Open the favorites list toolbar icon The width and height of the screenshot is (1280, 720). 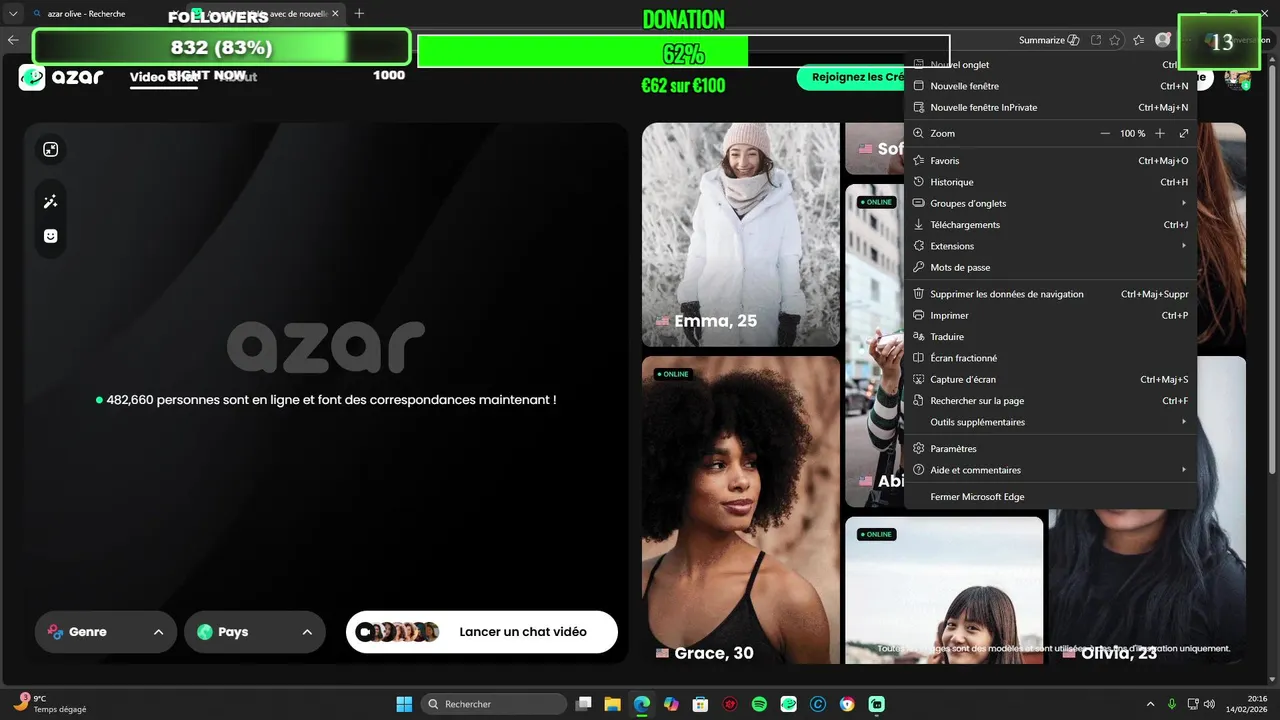[1139, 40]
